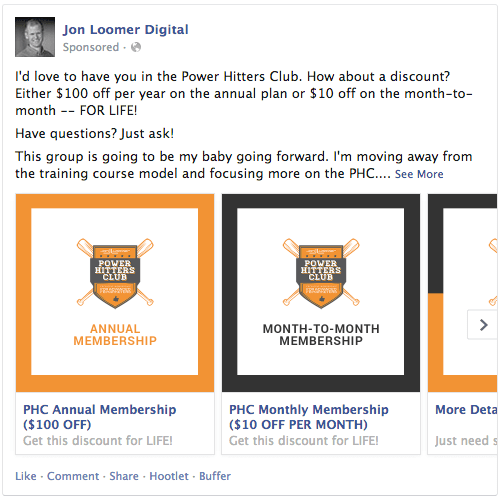The height and width of the screenshot is (497, 503).
Task: Advance carousel with the right arrow
Action: pyautogui.click(x=483, y=325)
